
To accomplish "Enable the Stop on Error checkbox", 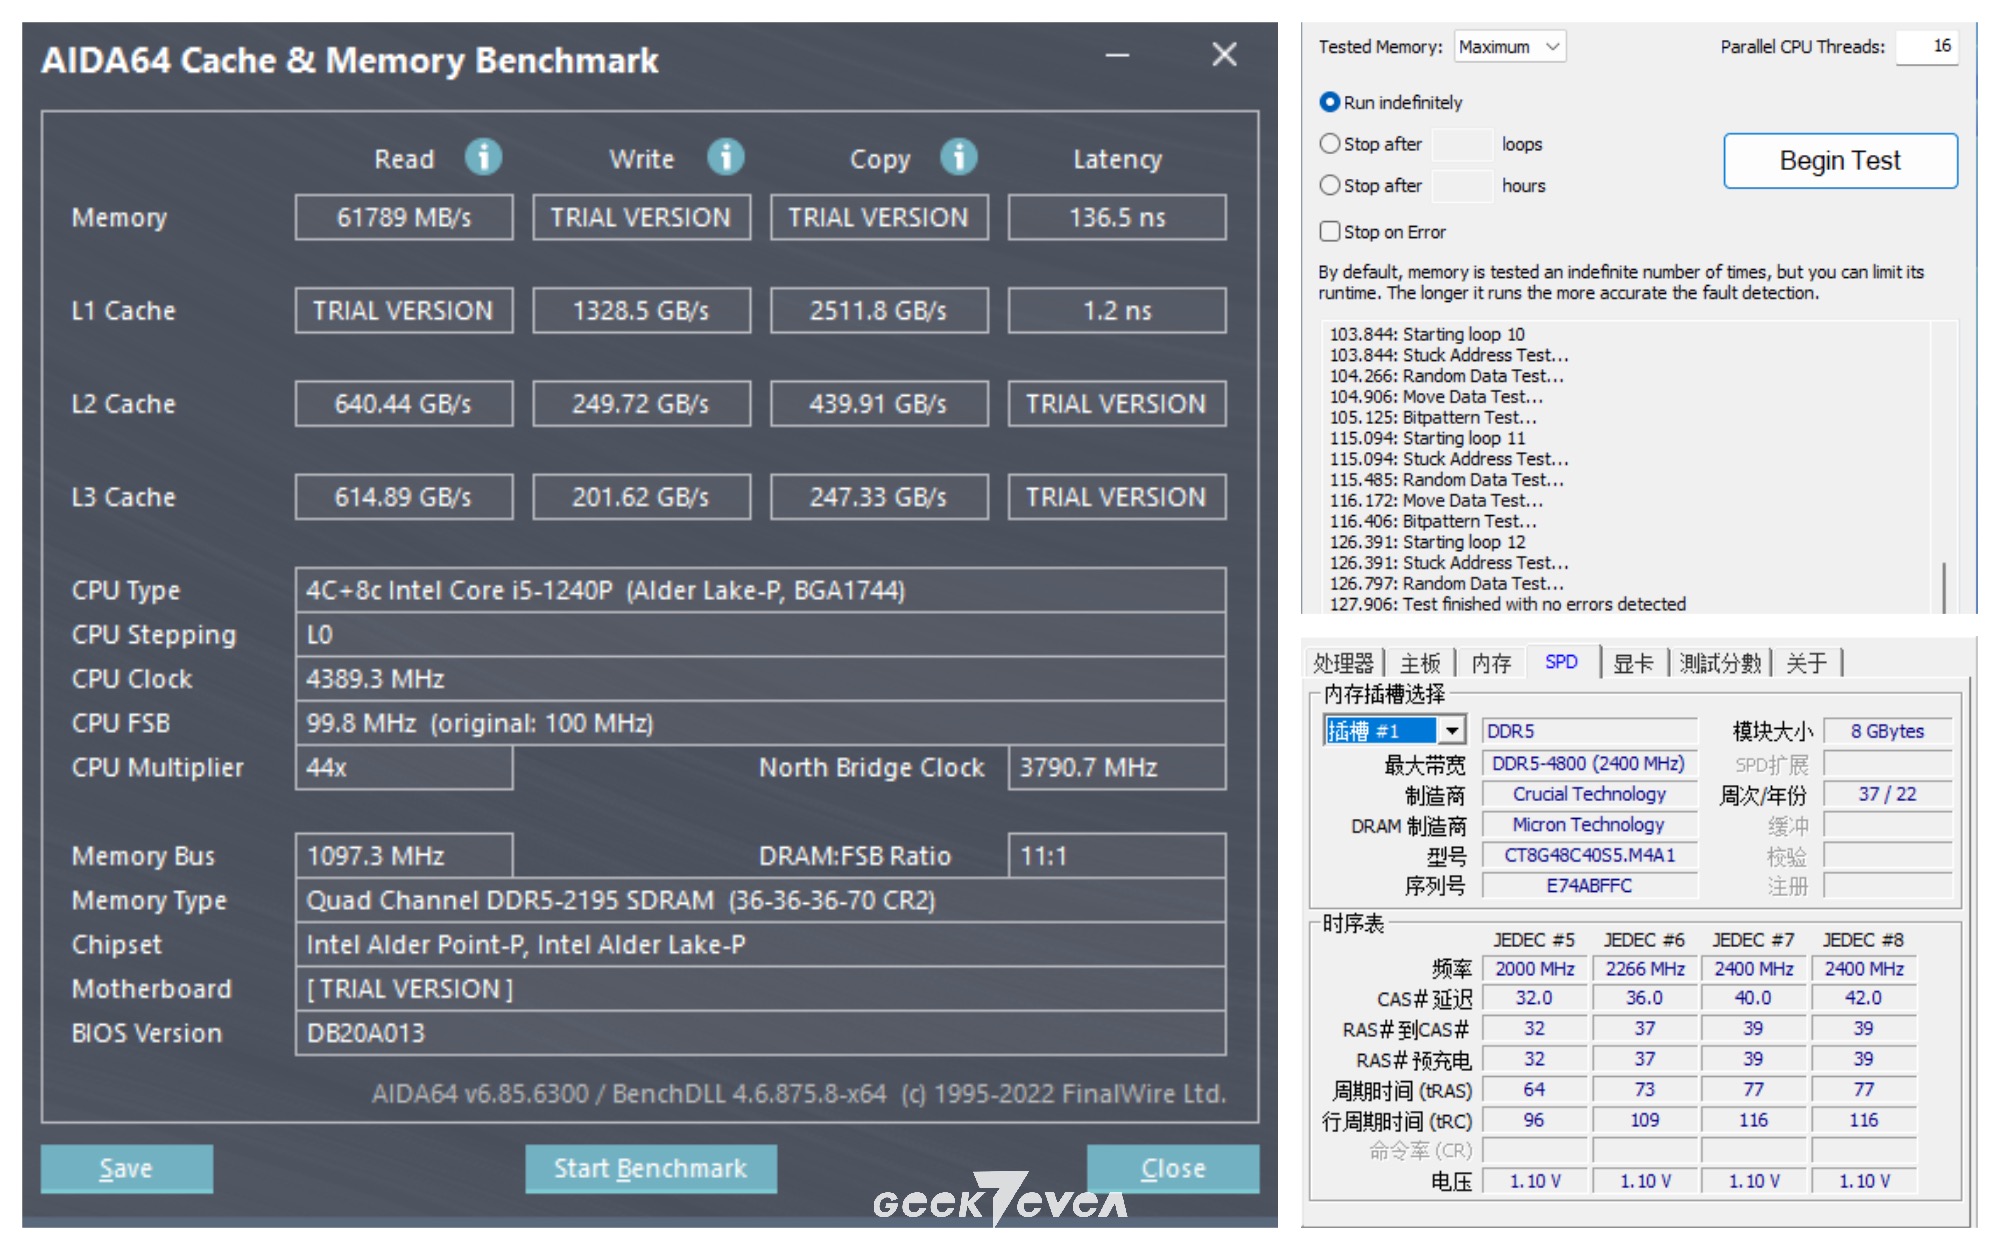I will point(1330,231).
